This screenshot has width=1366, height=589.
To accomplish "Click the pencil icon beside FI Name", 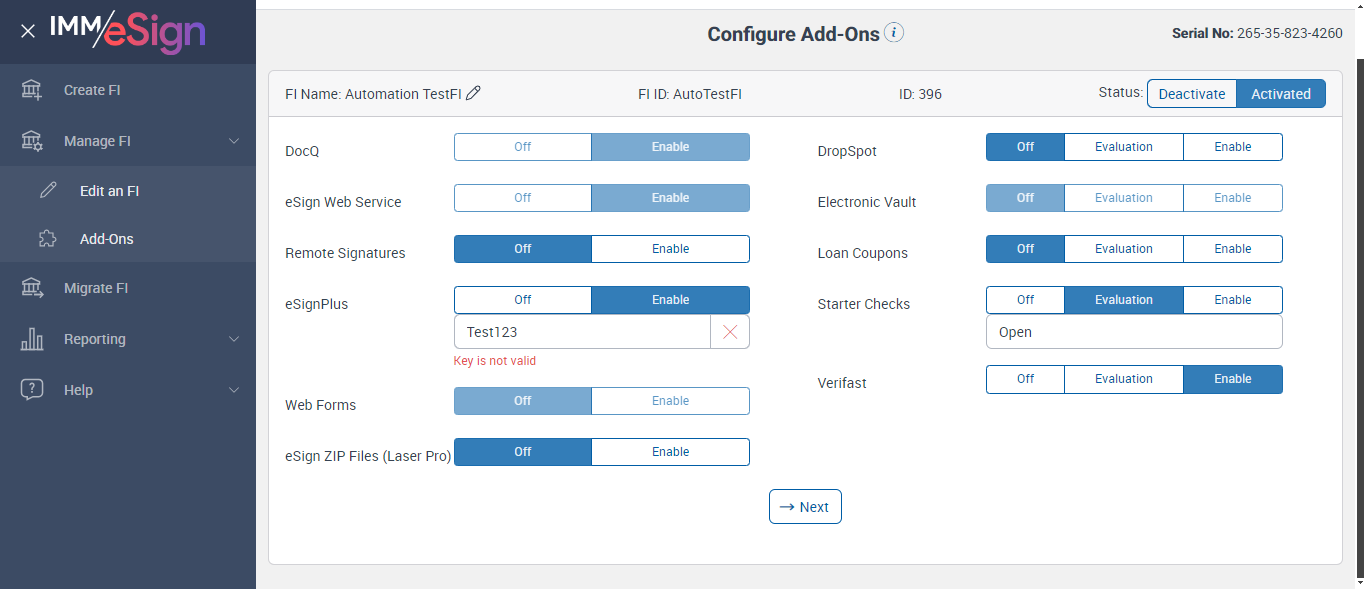I will (x=474, y=94).
